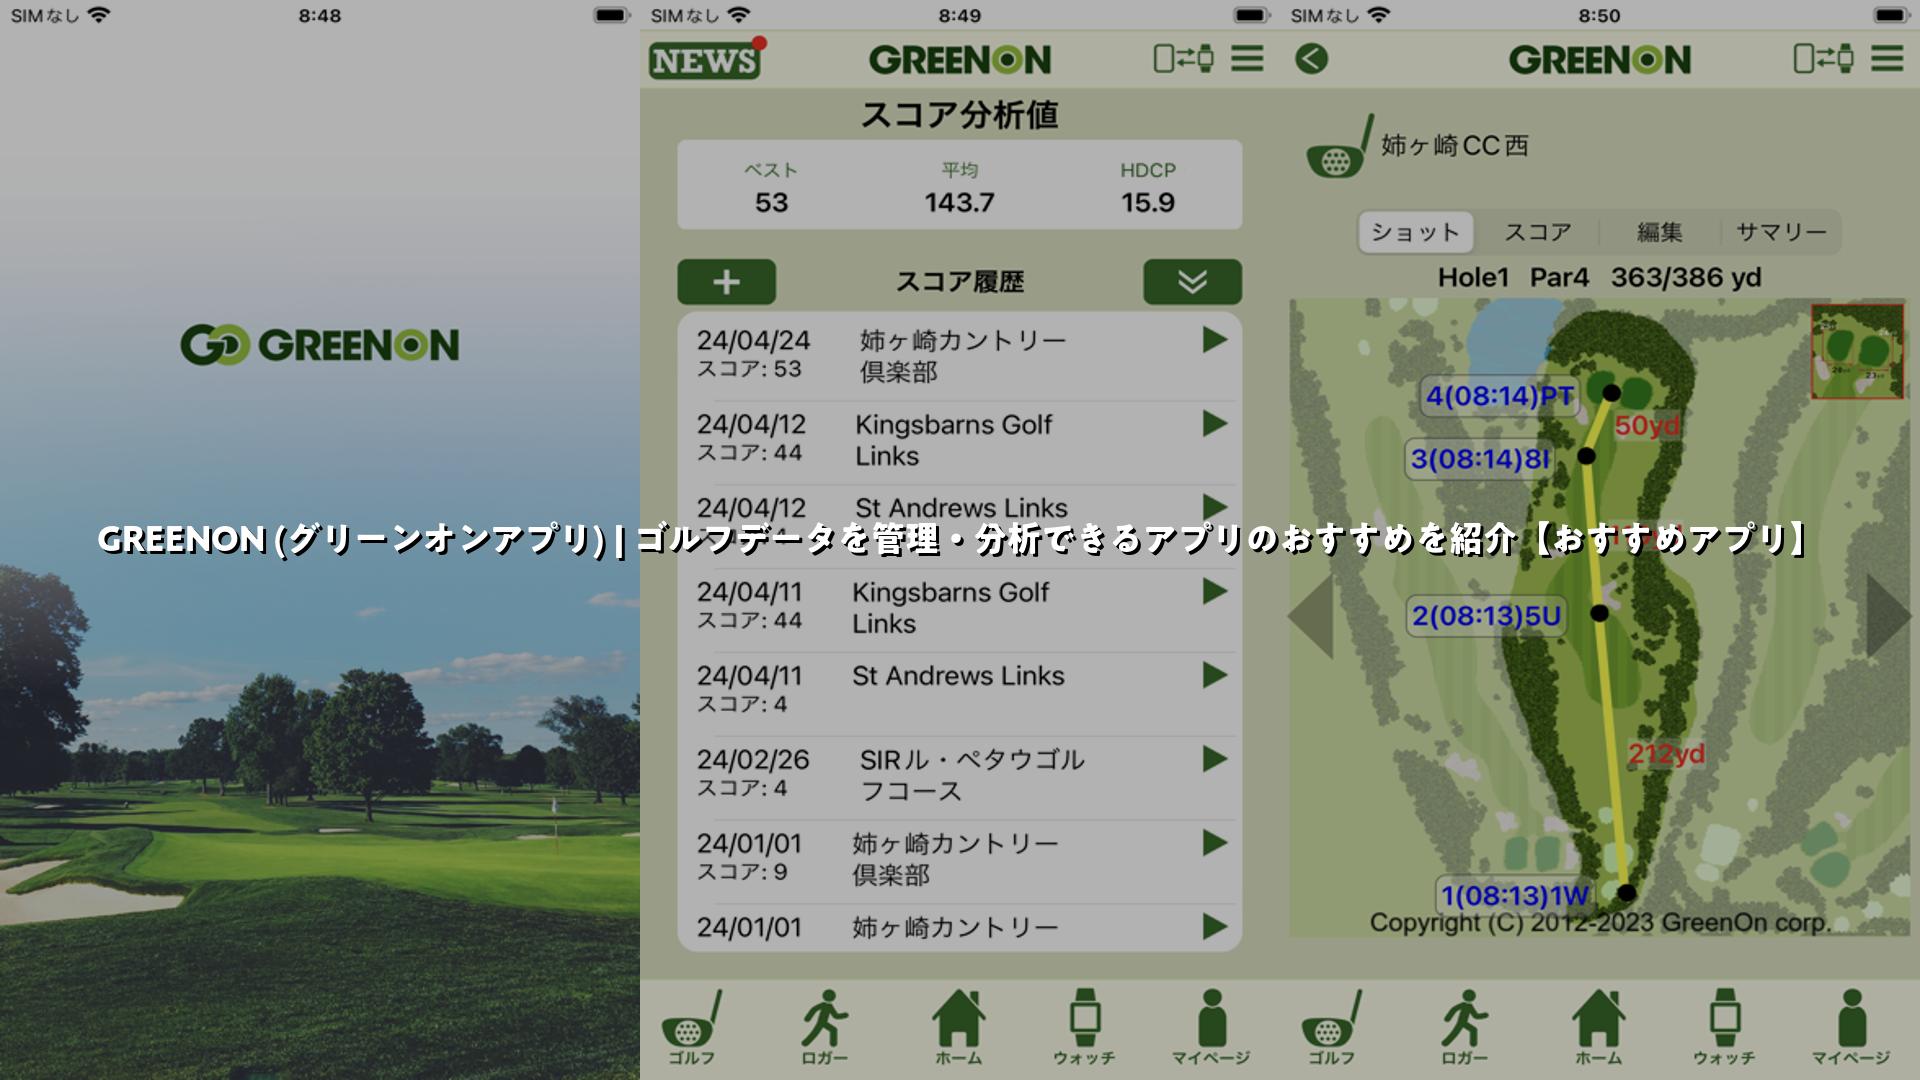Select ホーム tab in shot map screen

tap(1598, 1027)
